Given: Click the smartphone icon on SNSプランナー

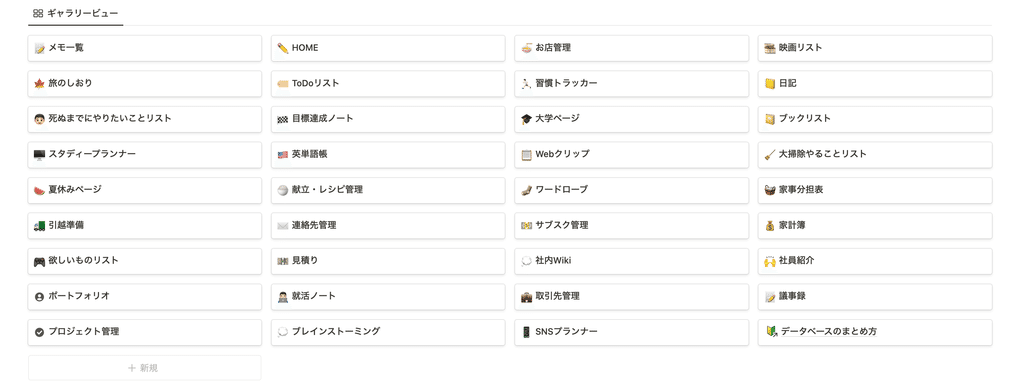Looking at the screenshot, I should tap(526, 332).
